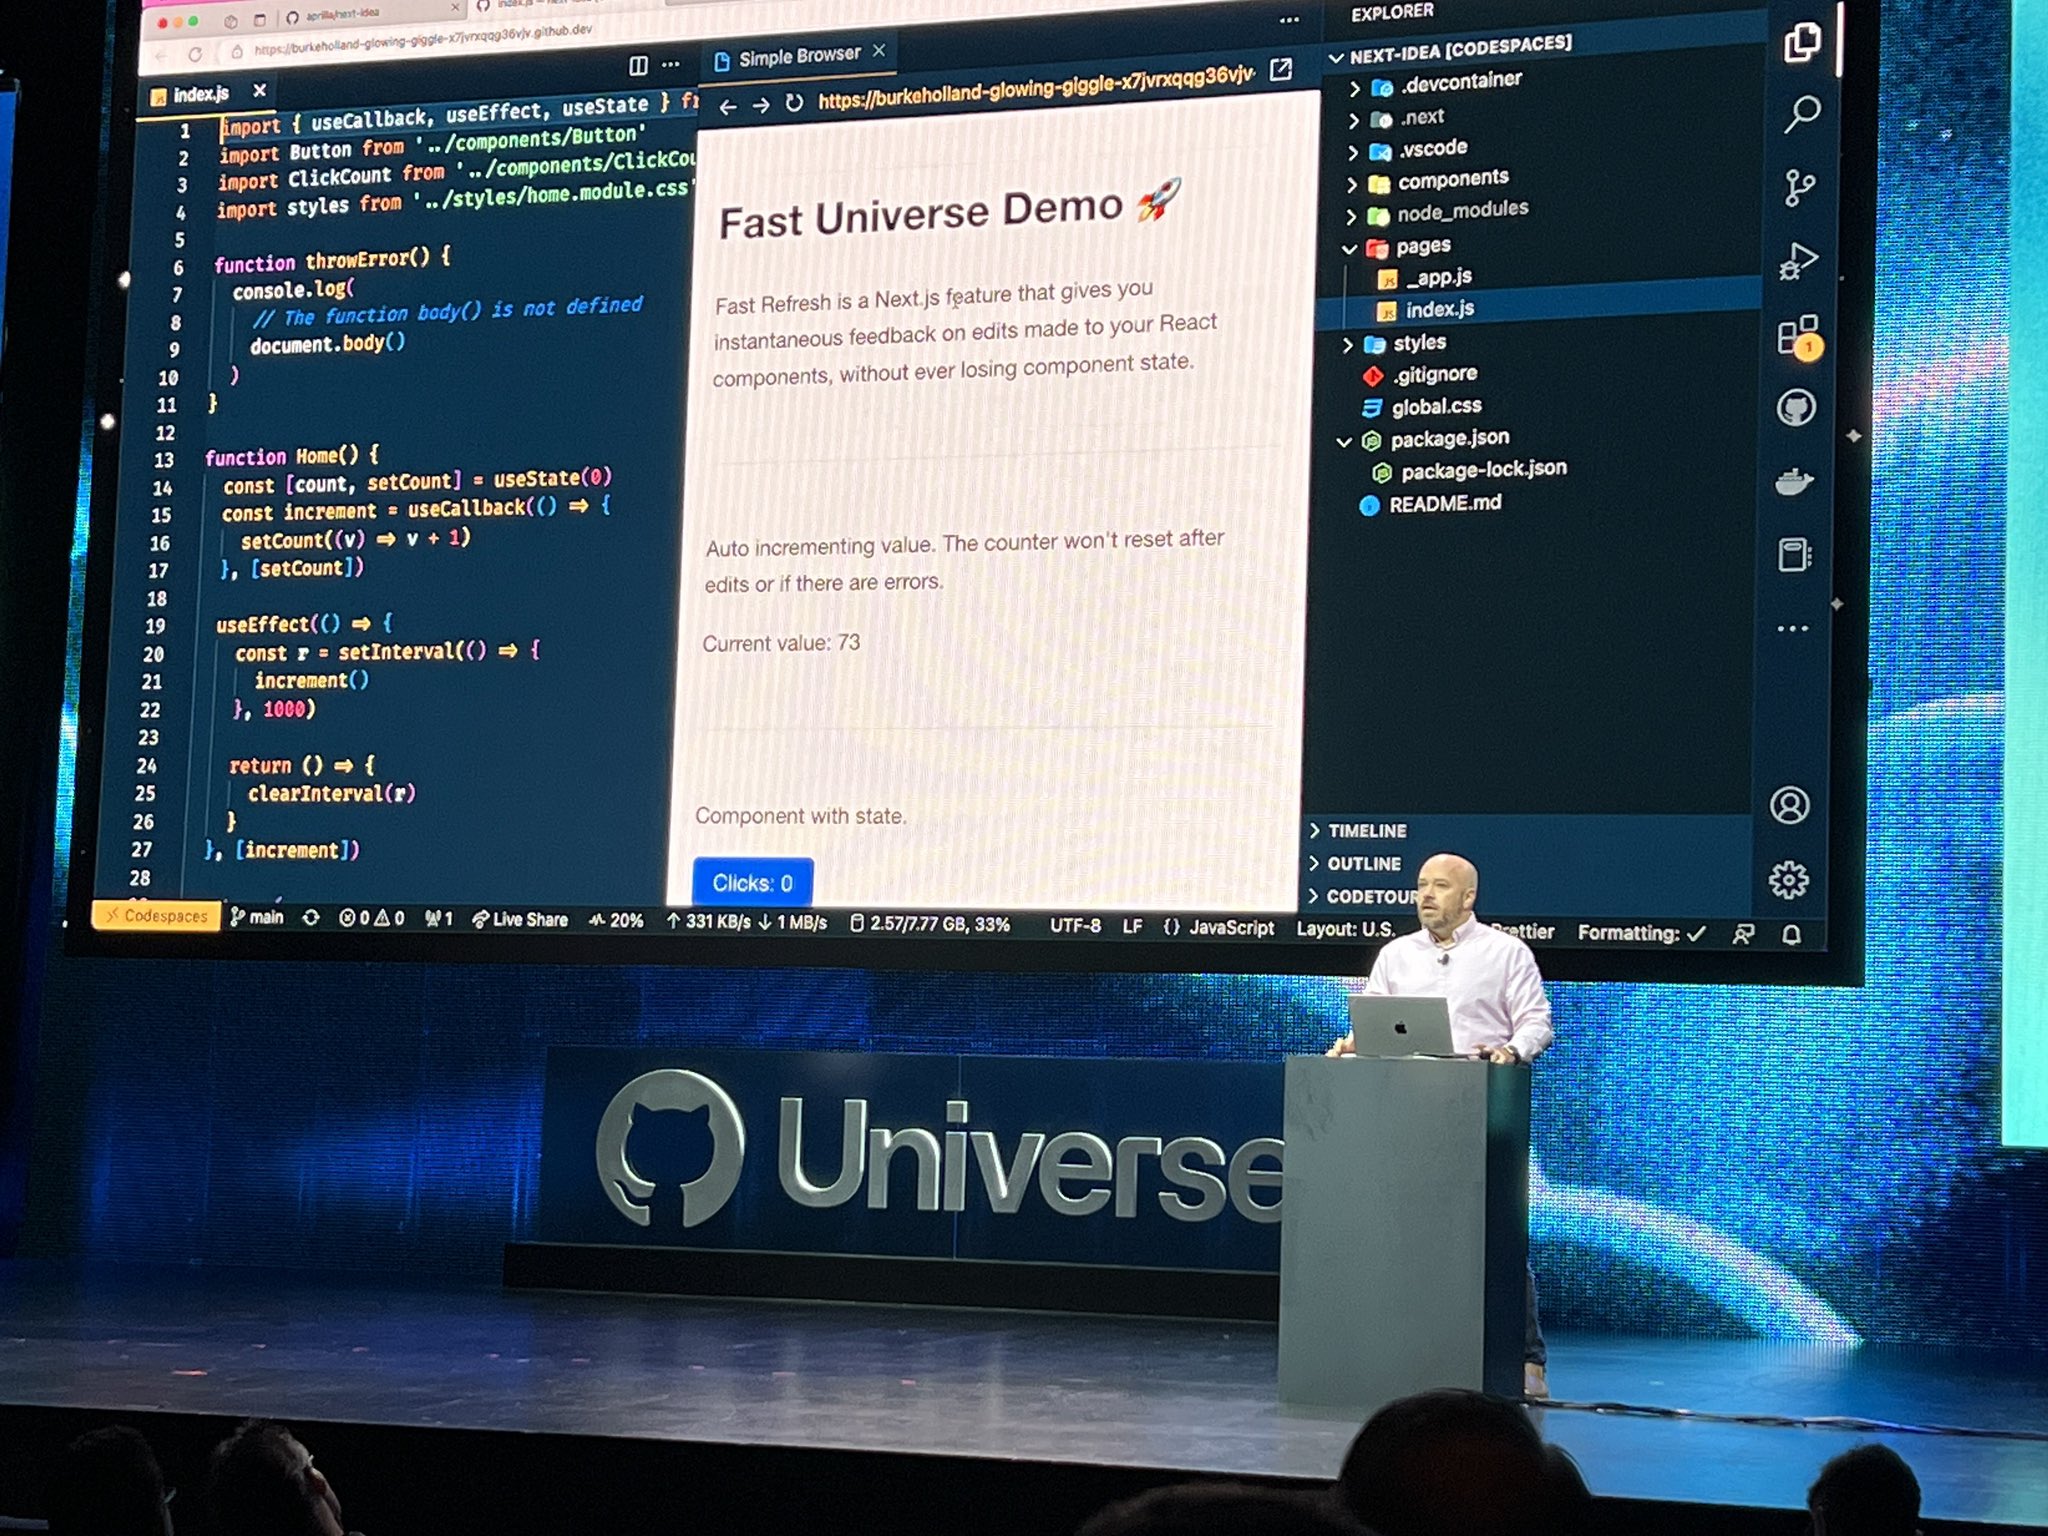
Task: Refresh the Simple Browser page
Action: pyautogui.click(x=793, y=100)
